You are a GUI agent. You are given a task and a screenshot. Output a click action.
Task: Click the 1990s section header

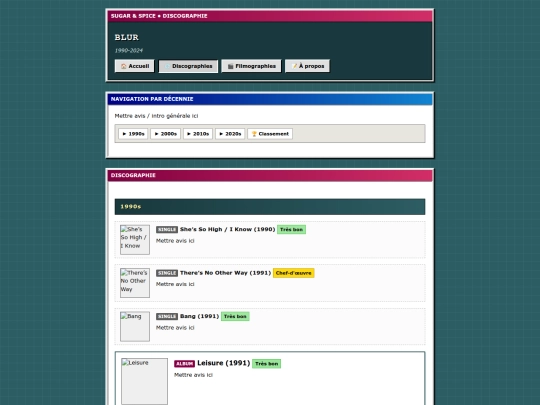tap(270, 207)
